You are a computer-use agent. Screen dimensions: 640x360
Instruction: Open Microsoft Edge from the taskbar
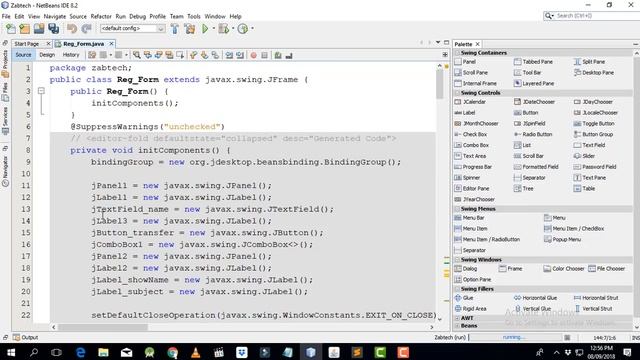[80, 352]
